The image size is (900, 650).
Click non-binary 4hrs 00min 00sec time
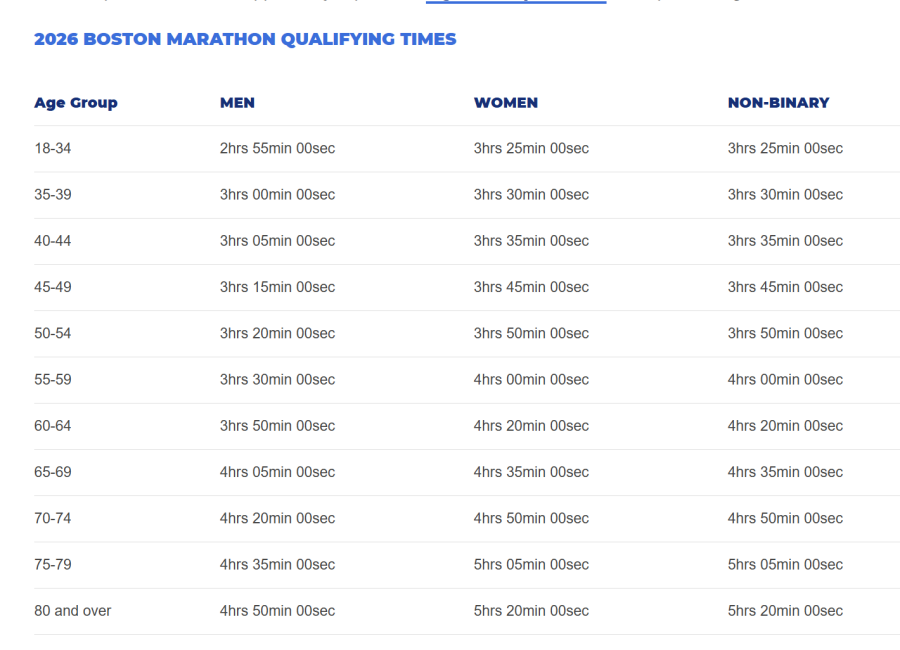coord(785,380)
